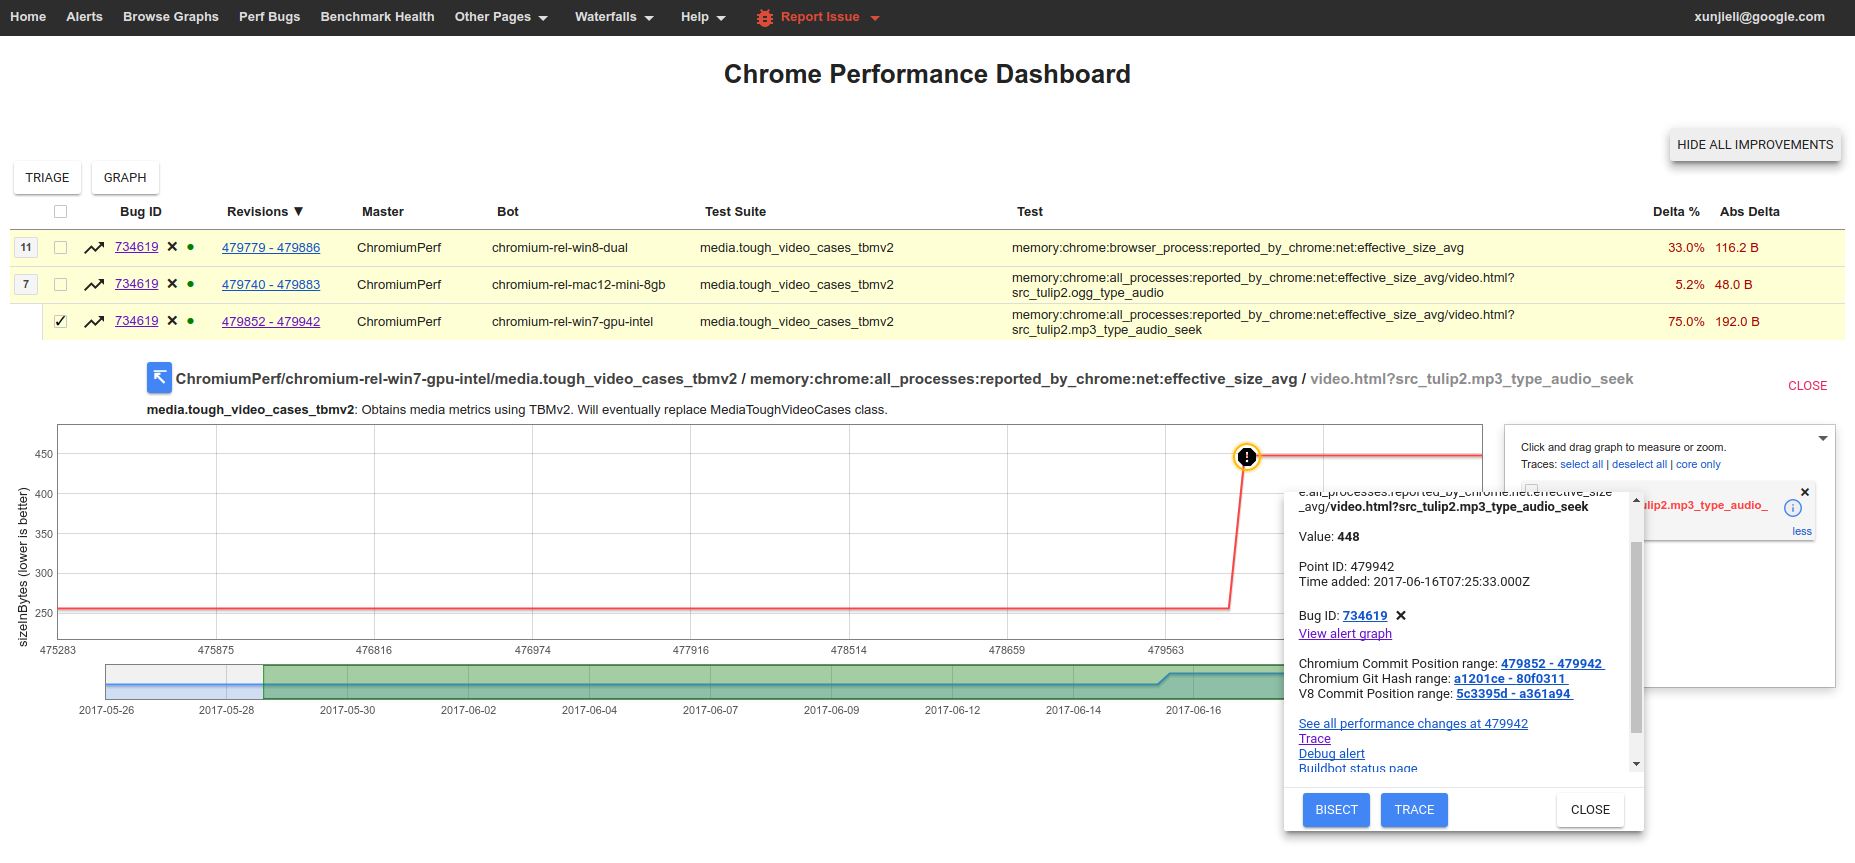Screen dimensions: 1855x863
Task: Sort by Revisions column header
Action: tap(265, 212)
